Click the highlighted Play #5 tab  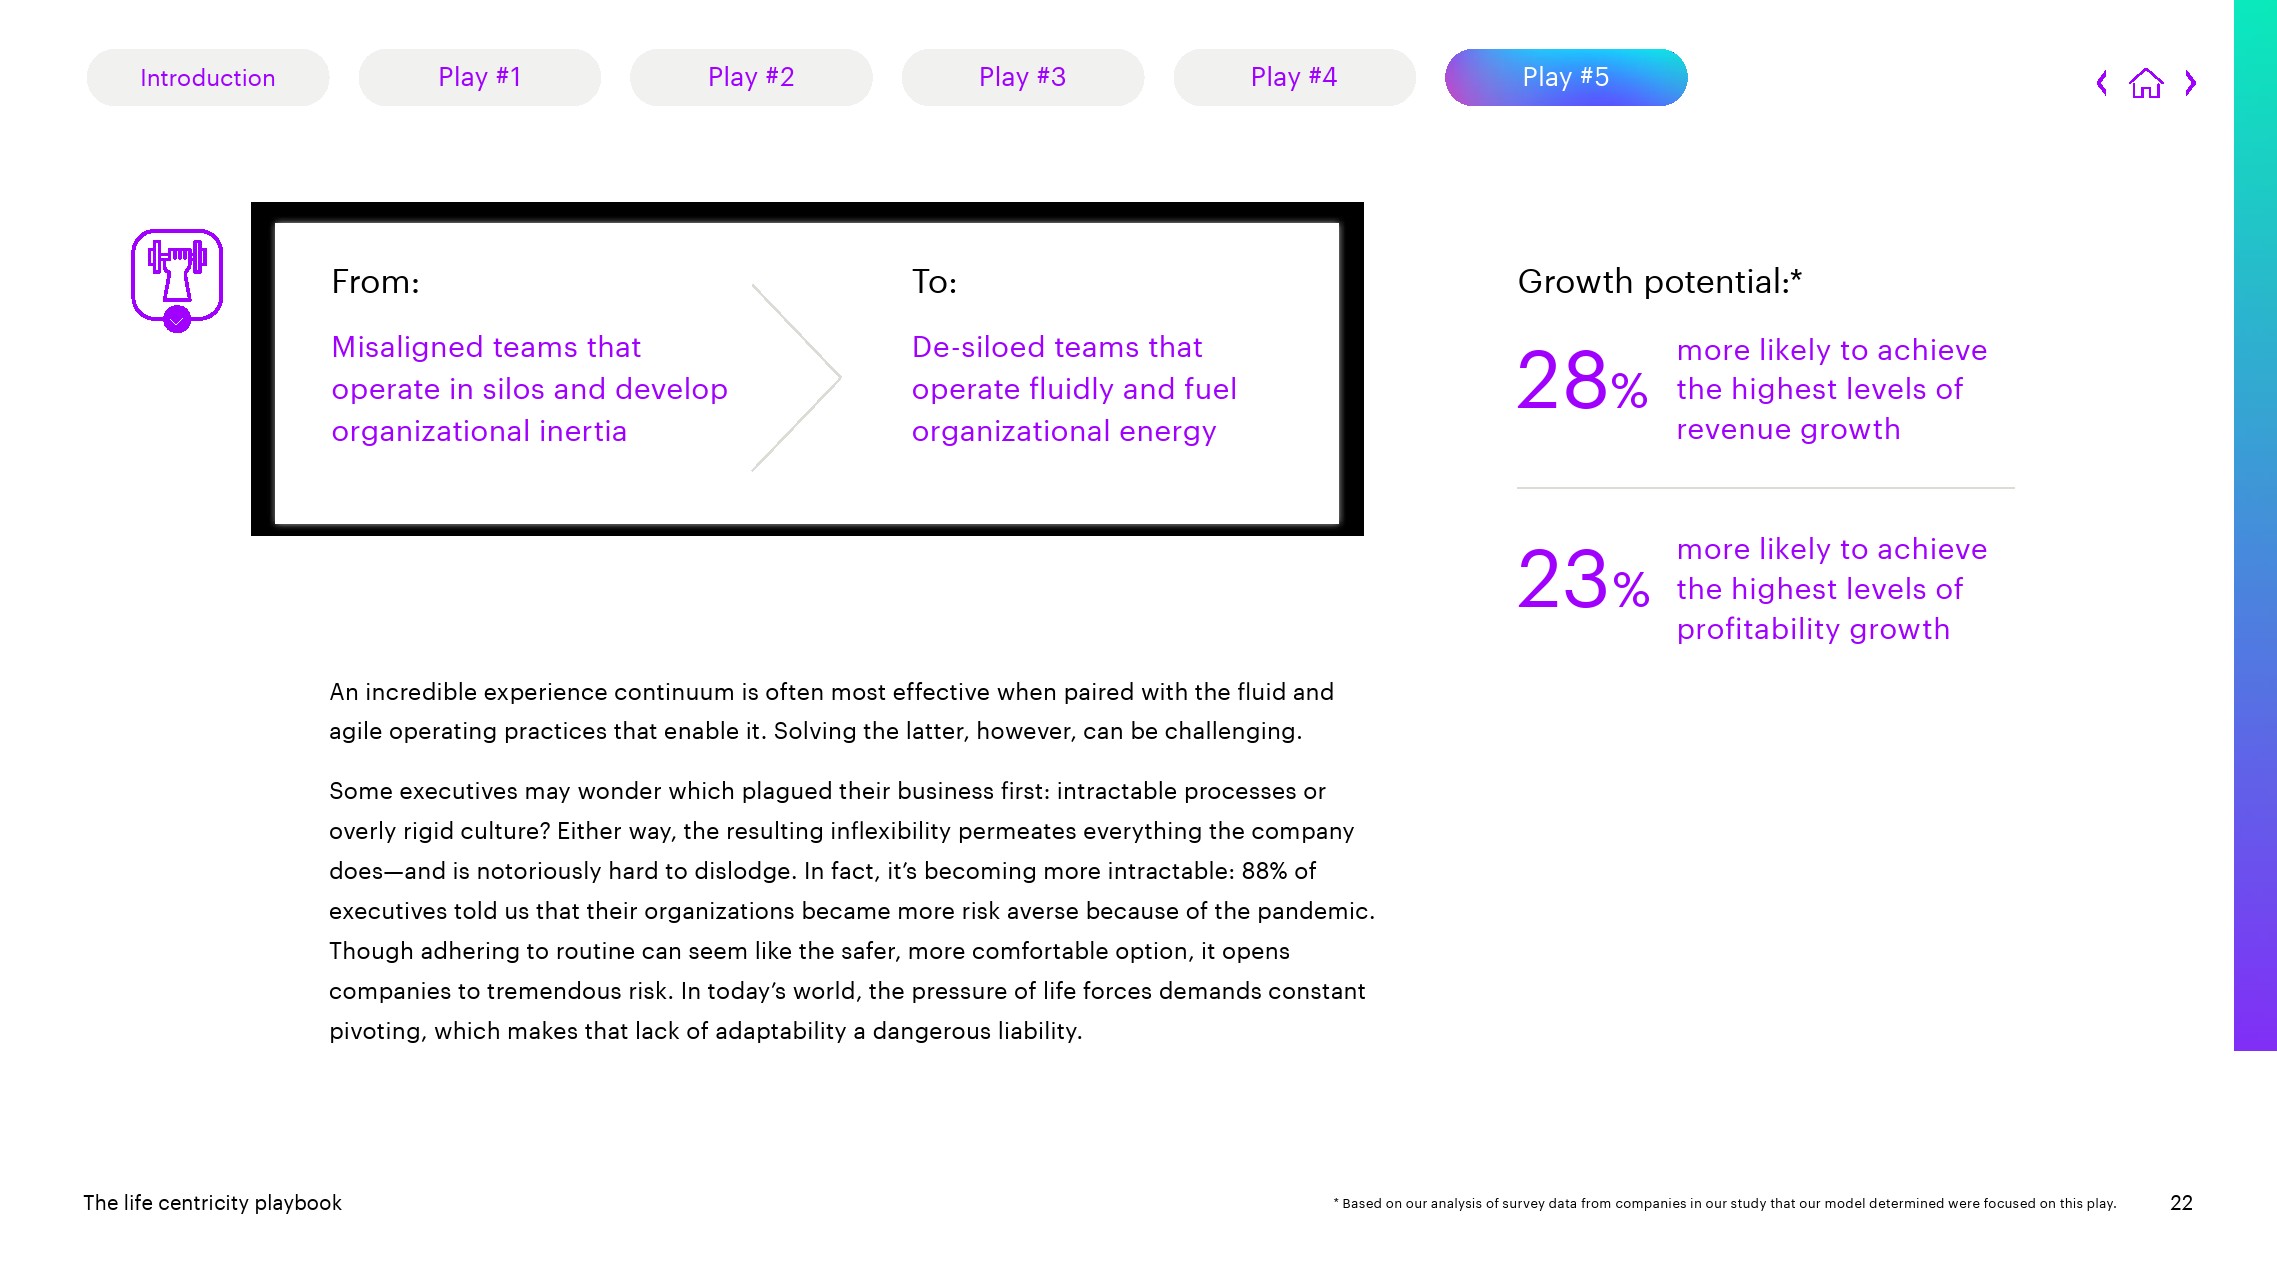(x=1566, y=78)
